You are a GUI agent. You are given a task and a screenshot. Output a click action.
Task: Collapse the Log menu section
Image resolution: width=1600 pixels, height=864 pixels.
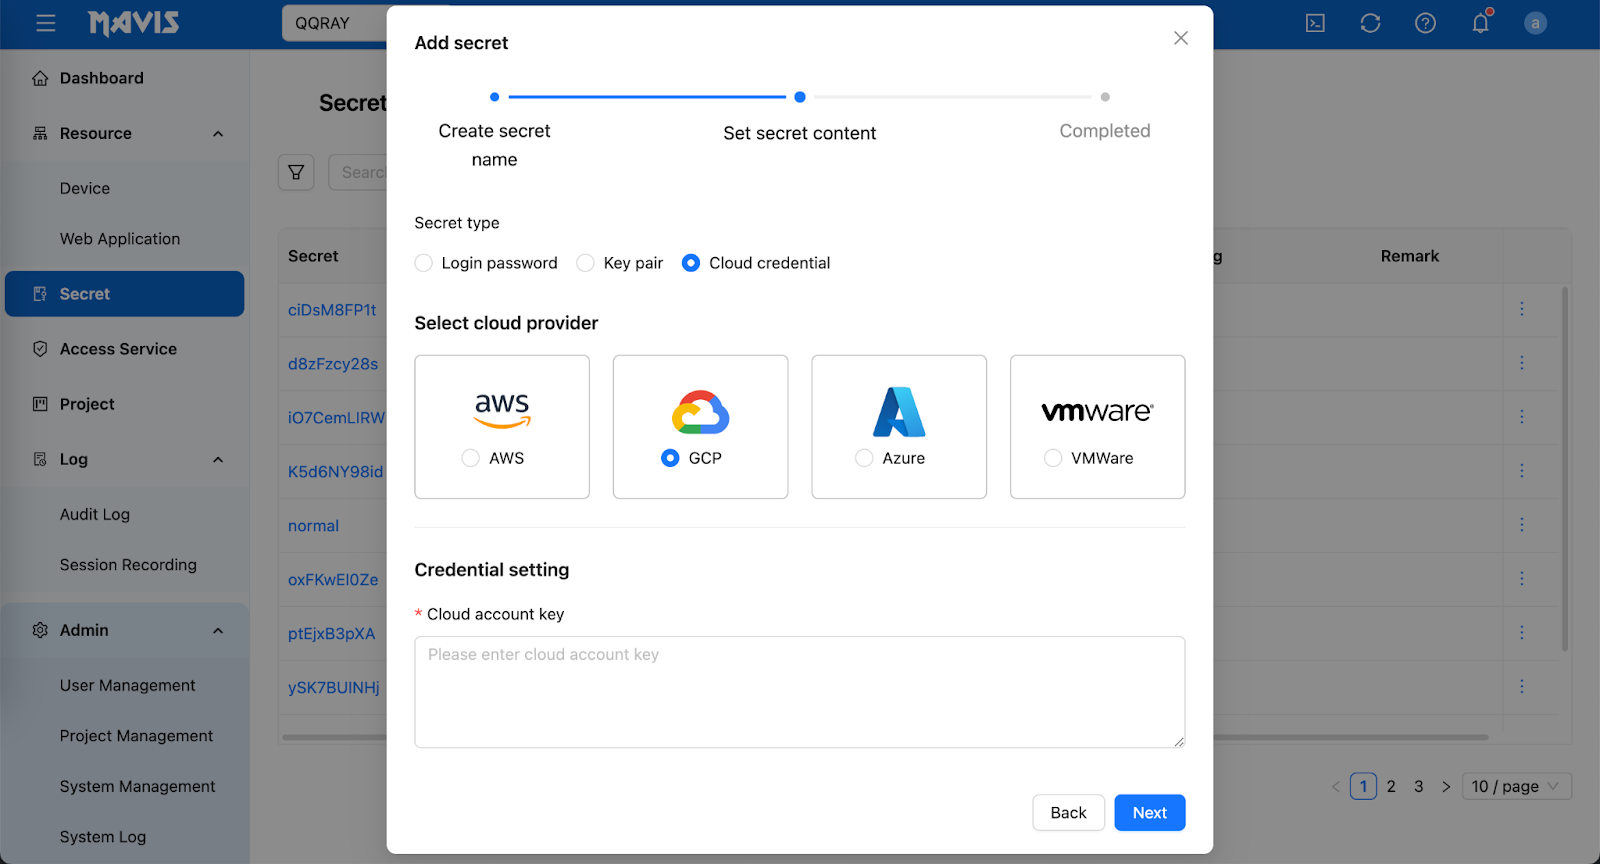[x=218, y=460]
